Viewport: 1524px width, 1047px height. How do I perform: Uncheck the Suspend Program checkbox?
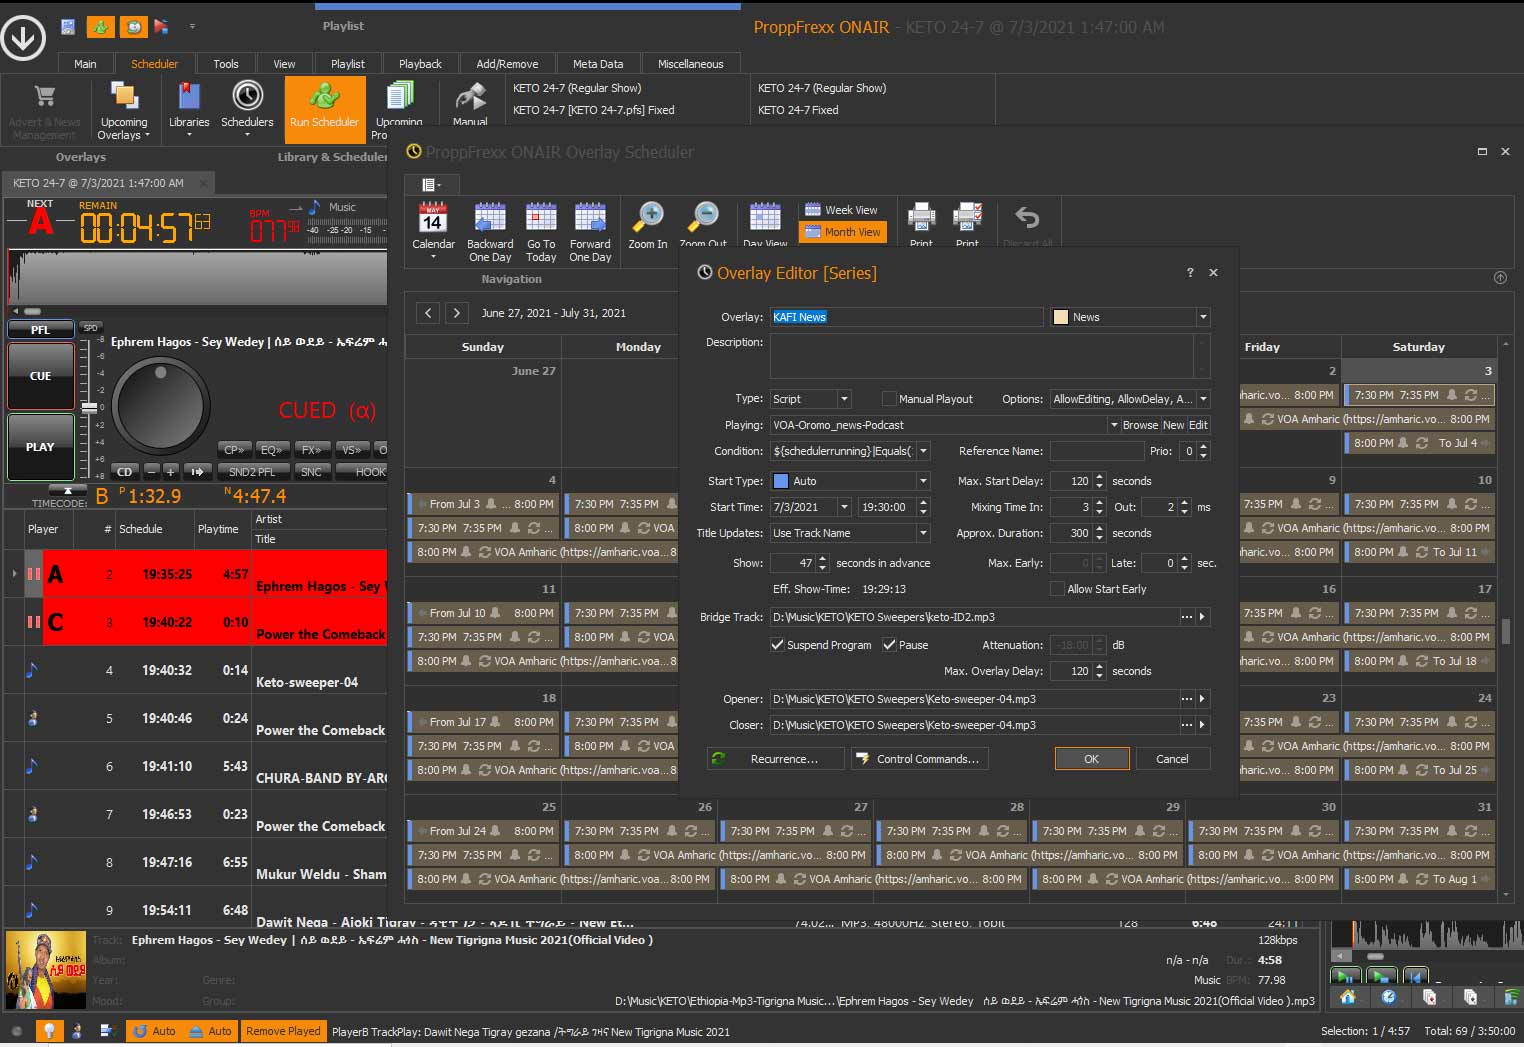point(777,645)
